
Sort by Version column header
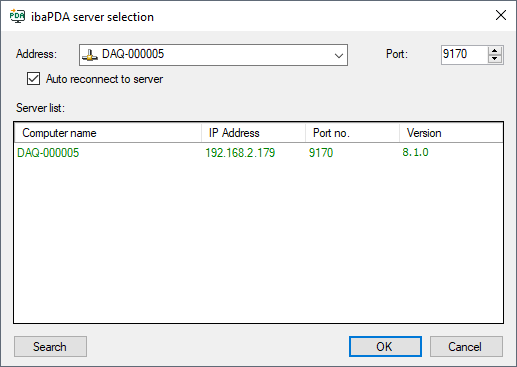(451, 133)
